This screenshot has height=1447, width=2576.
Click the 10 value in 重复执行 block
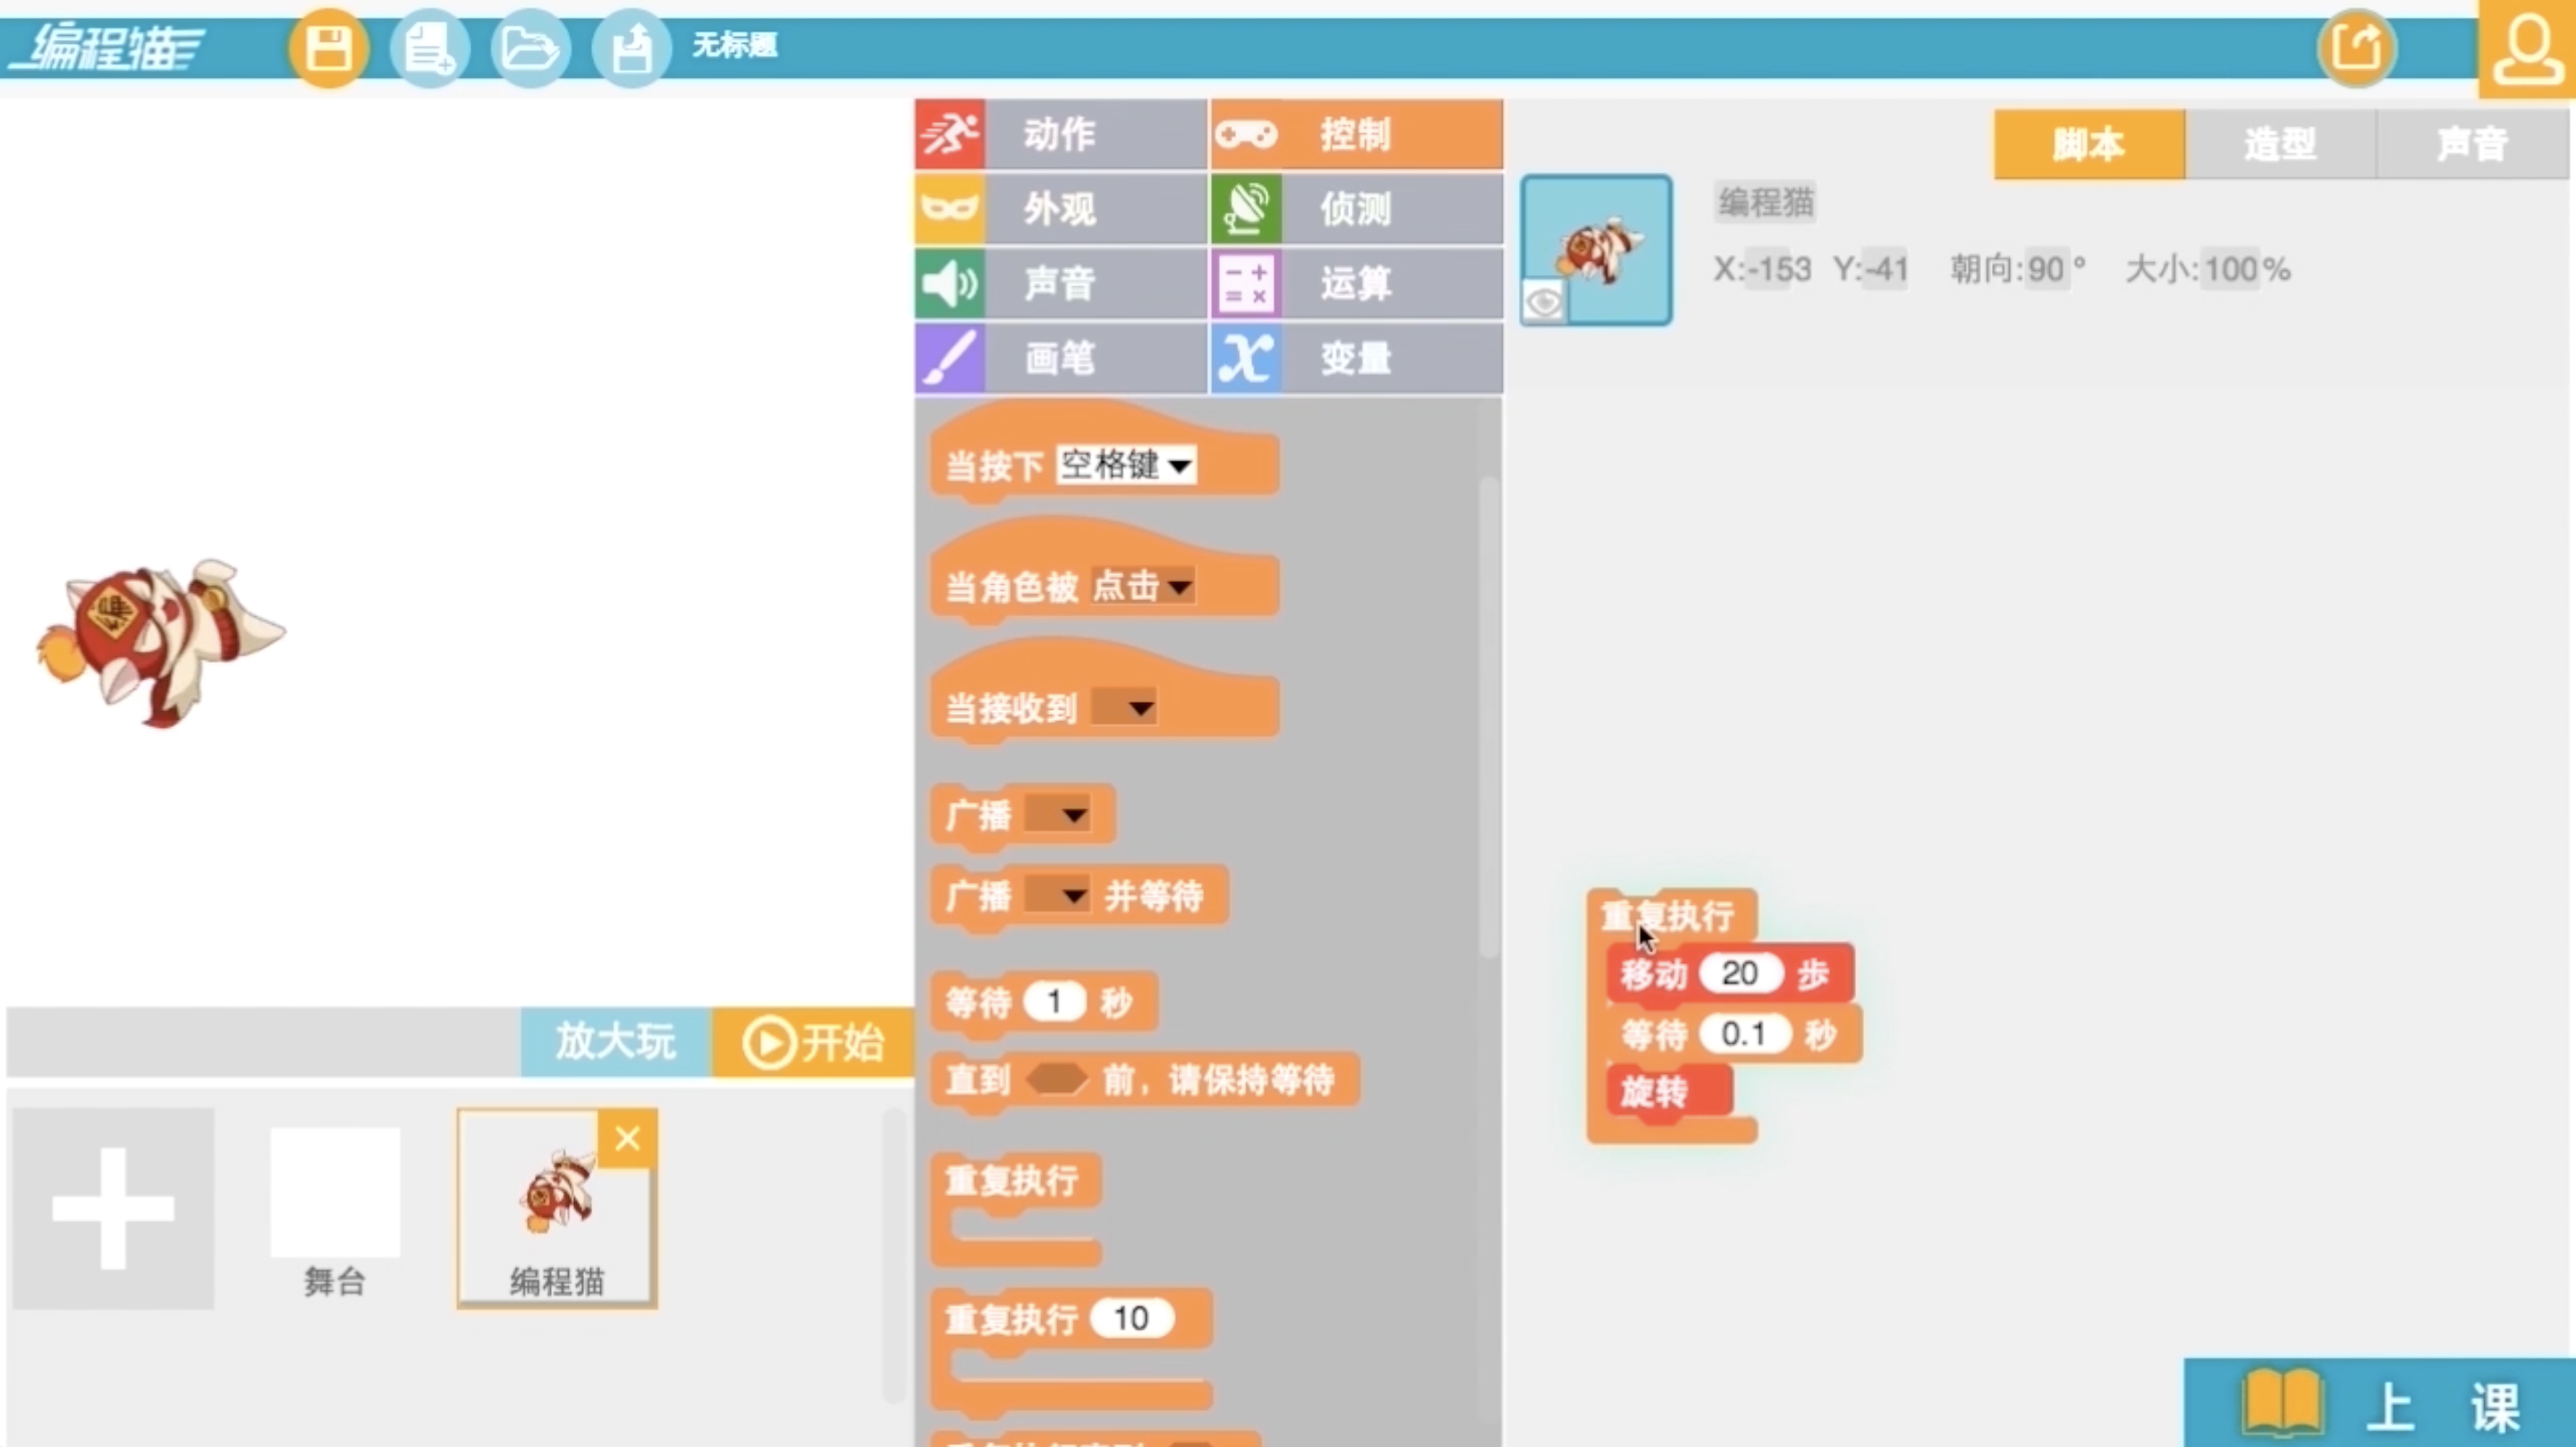[1131, 1318]
